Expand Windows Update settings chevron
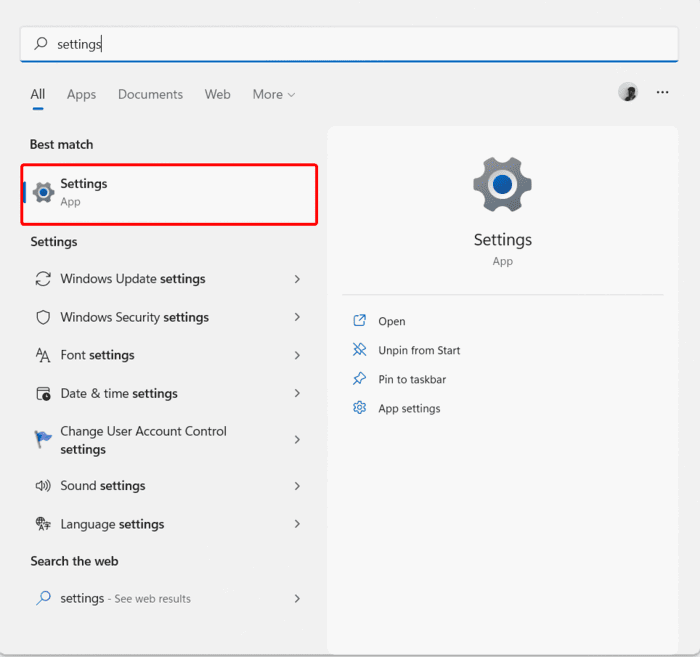 pos(297,279)
